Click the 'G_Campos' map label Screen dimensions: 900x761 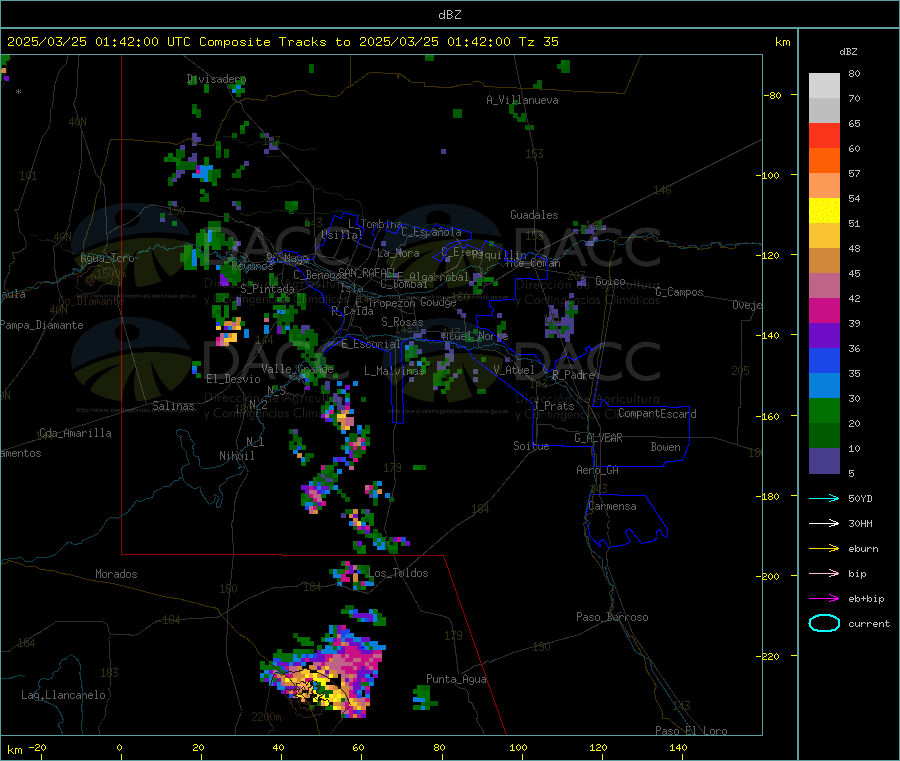(679, 292)
